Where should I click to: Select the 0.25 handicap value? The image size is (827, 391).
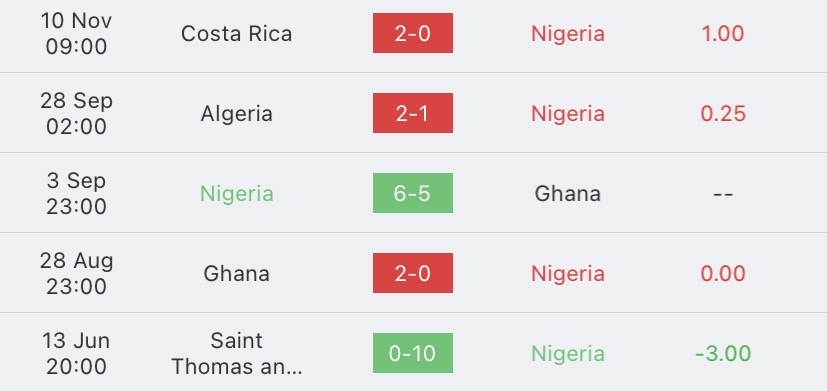click(723, 114)
